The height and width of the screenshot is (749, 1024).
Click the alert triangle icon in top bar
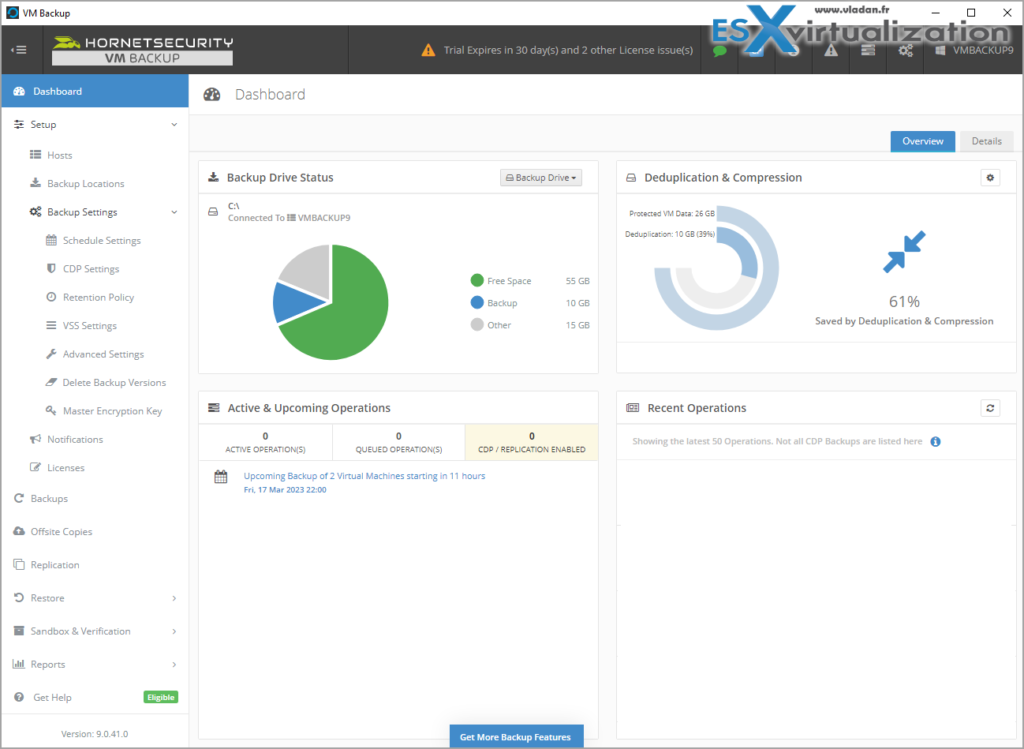pyautogui.click(x=829, y=51)
